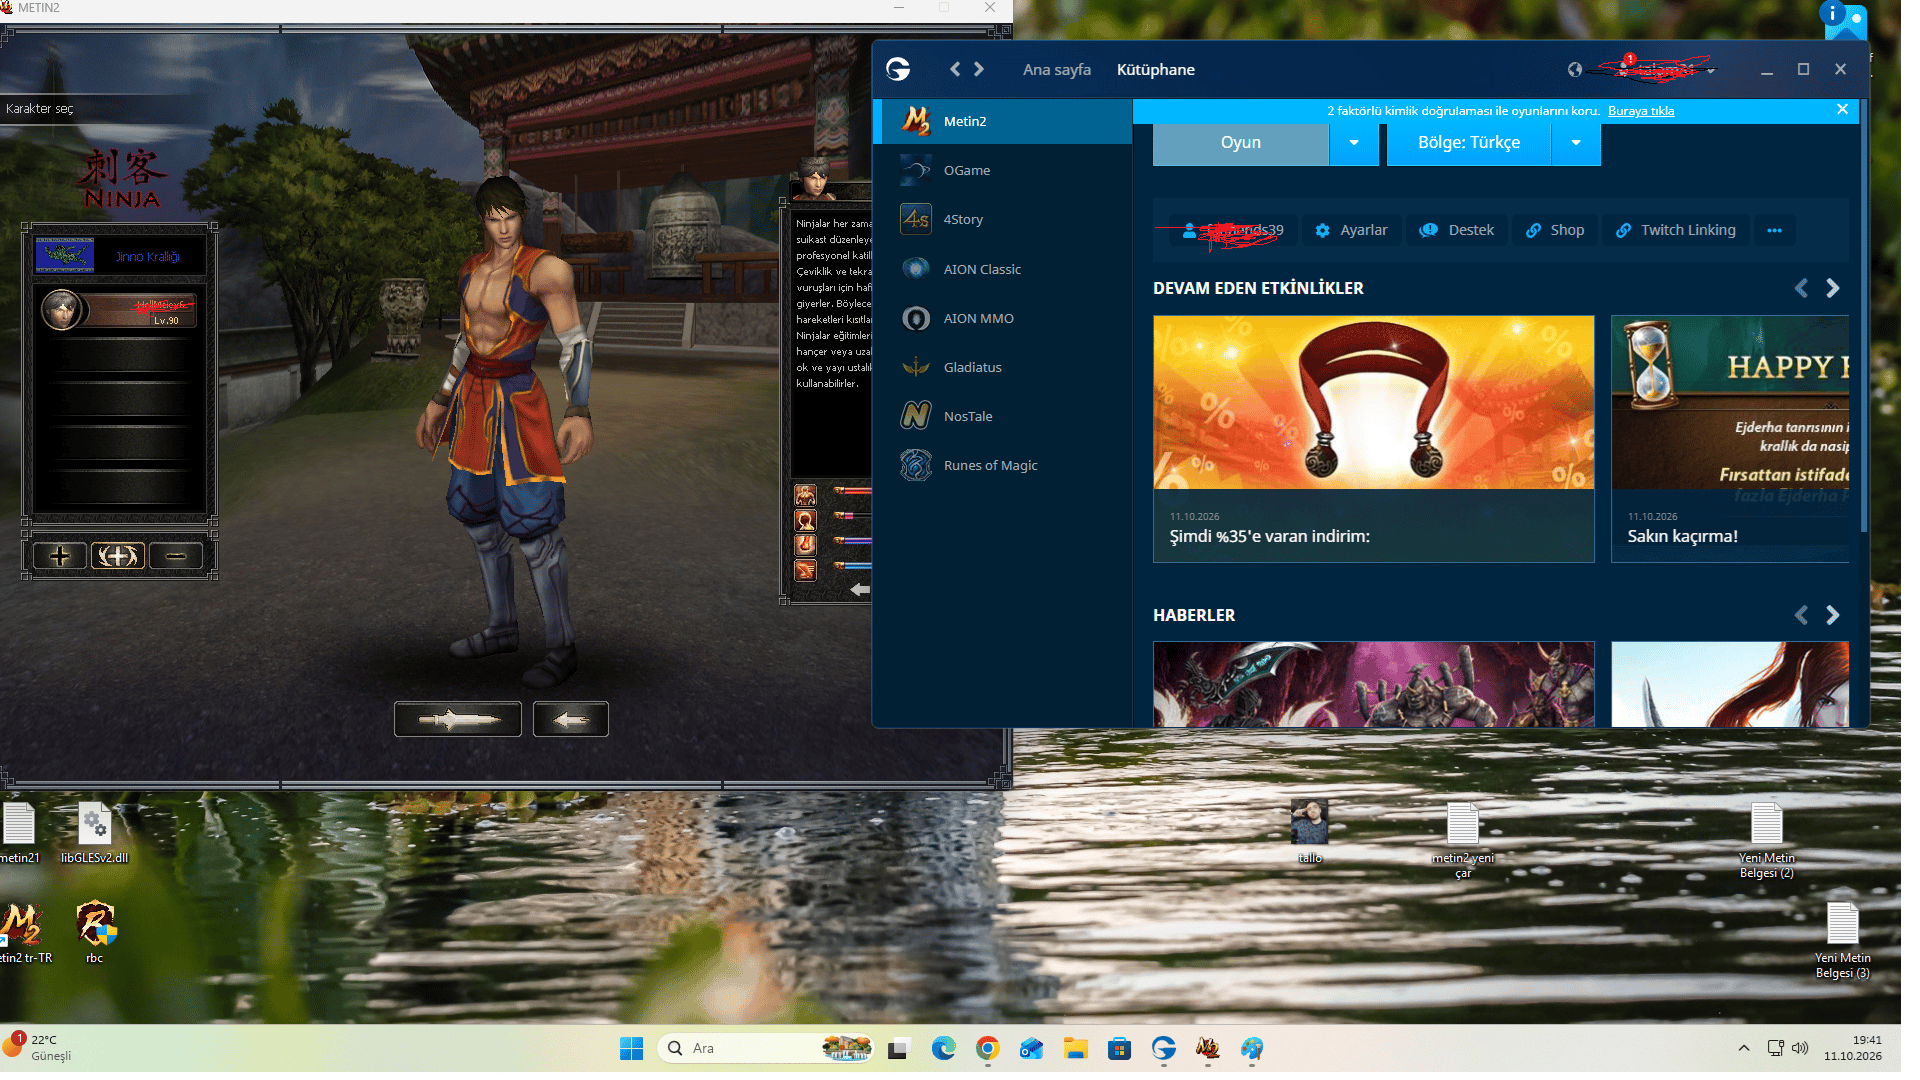Select AION Classic in the game list

[1002, 269]
